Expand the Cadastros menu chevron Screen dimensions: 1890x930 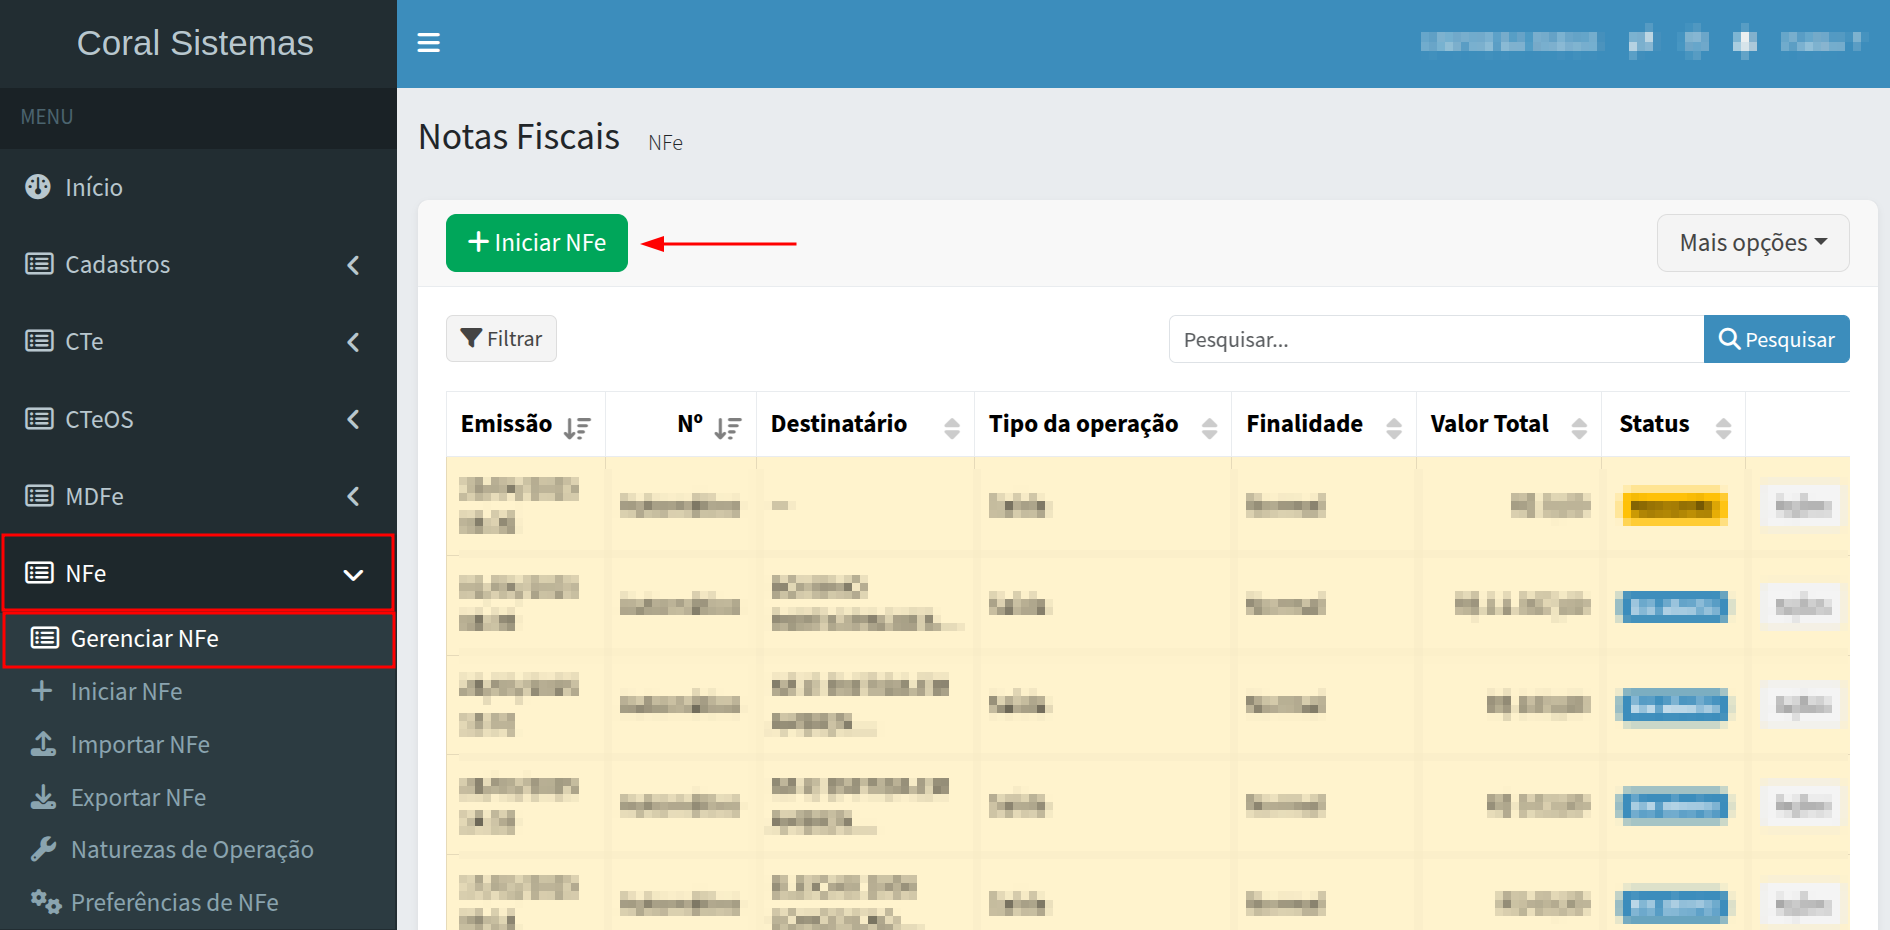(353, 265)
